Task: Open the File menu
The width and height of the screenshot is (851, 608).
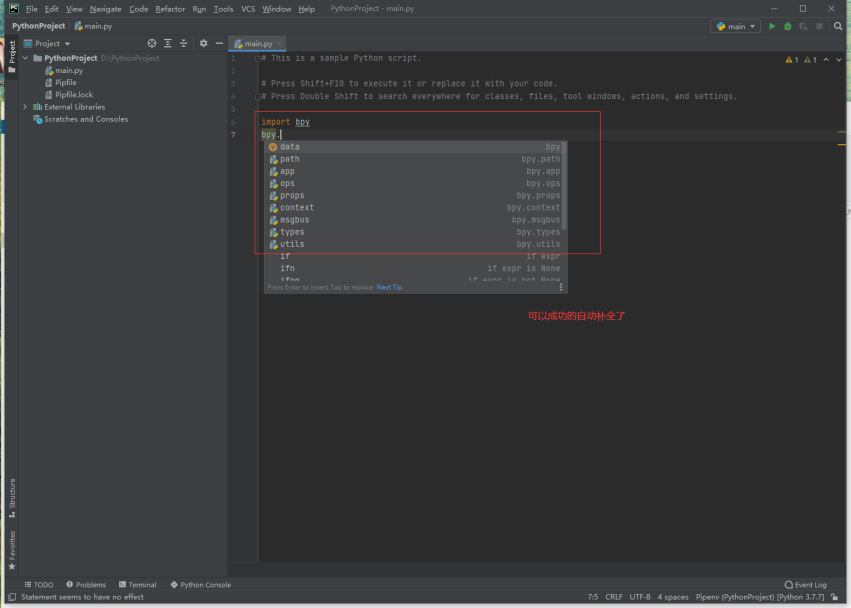Action: 31,9
